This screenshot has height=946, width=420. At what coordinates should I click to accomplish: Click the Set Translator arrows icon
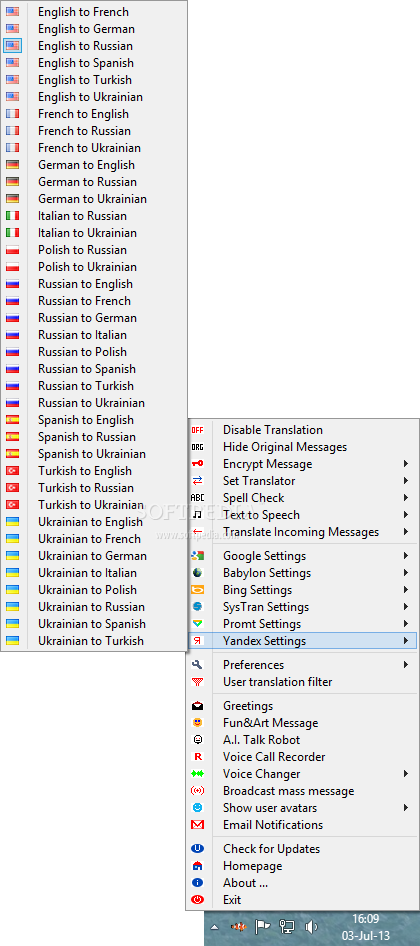(197, 481)
